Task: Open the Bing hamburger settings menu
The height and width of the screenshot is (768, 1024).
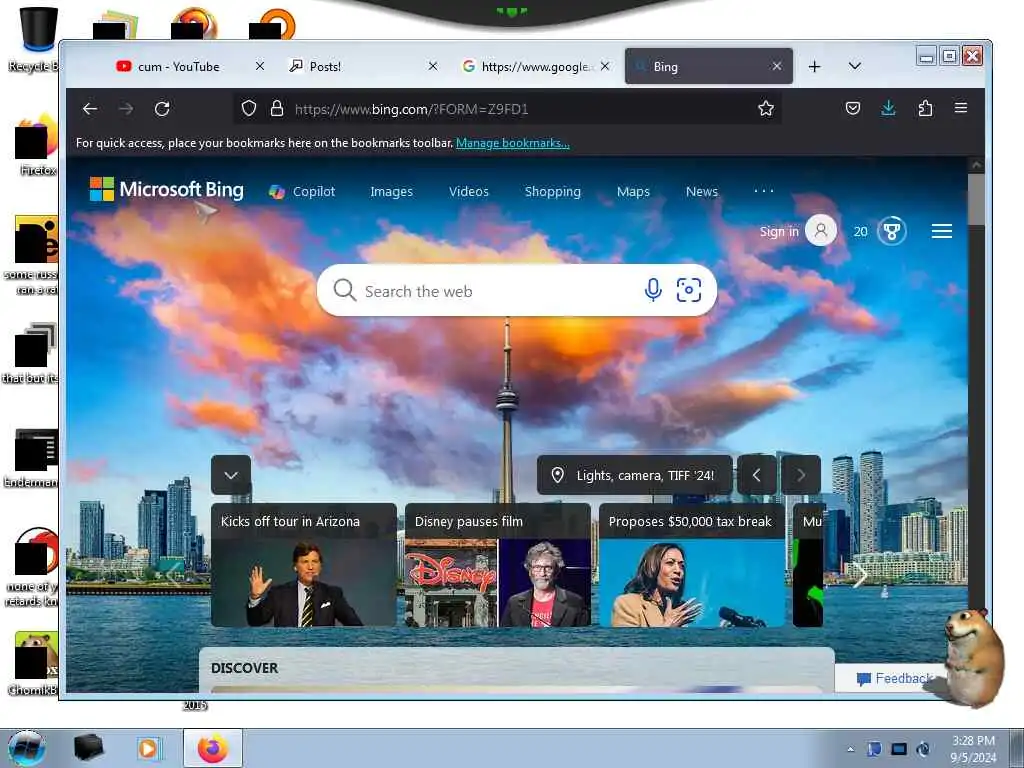Action: tap(941, 231)
